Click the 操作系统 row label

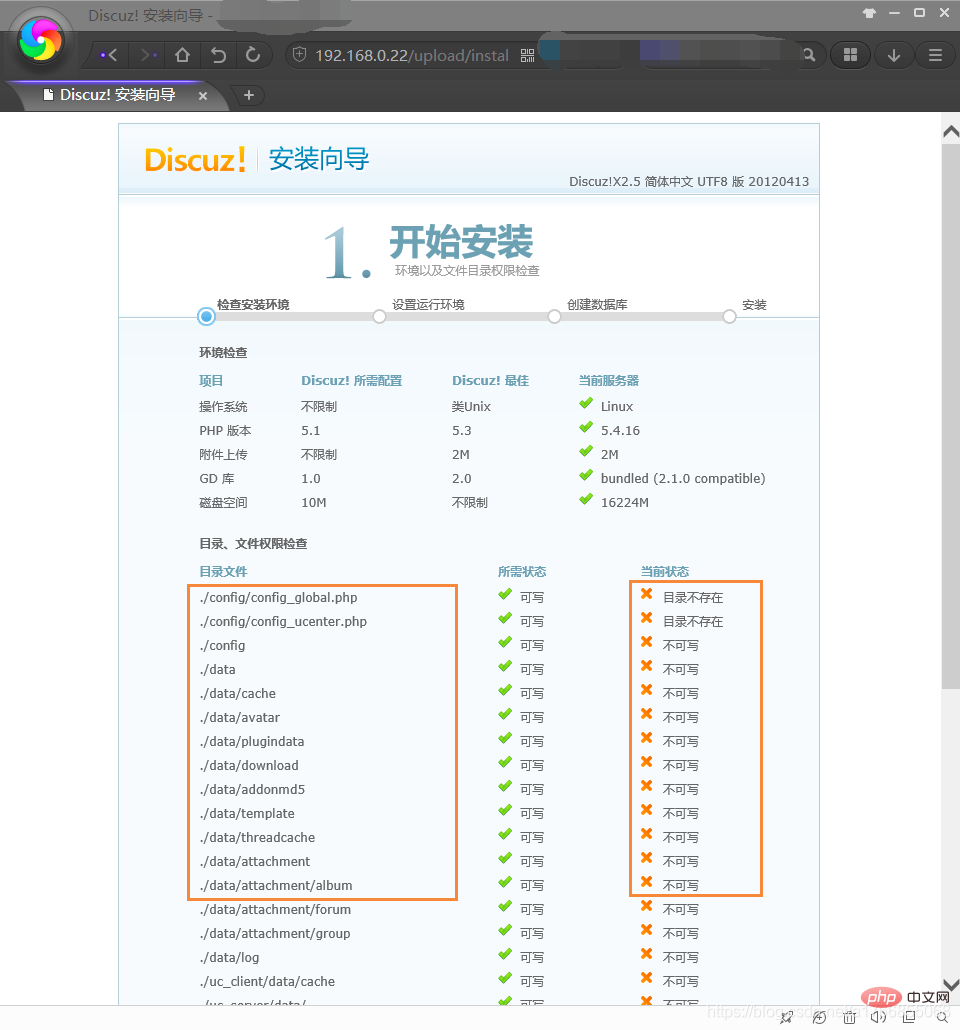tap(223, 407)
